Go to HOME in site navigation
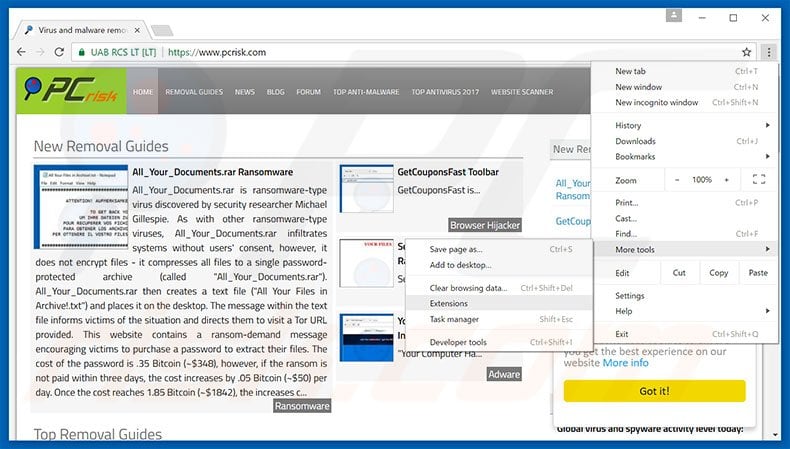The width and height of the screenshot is (790, 449). (x=143, y=92)
